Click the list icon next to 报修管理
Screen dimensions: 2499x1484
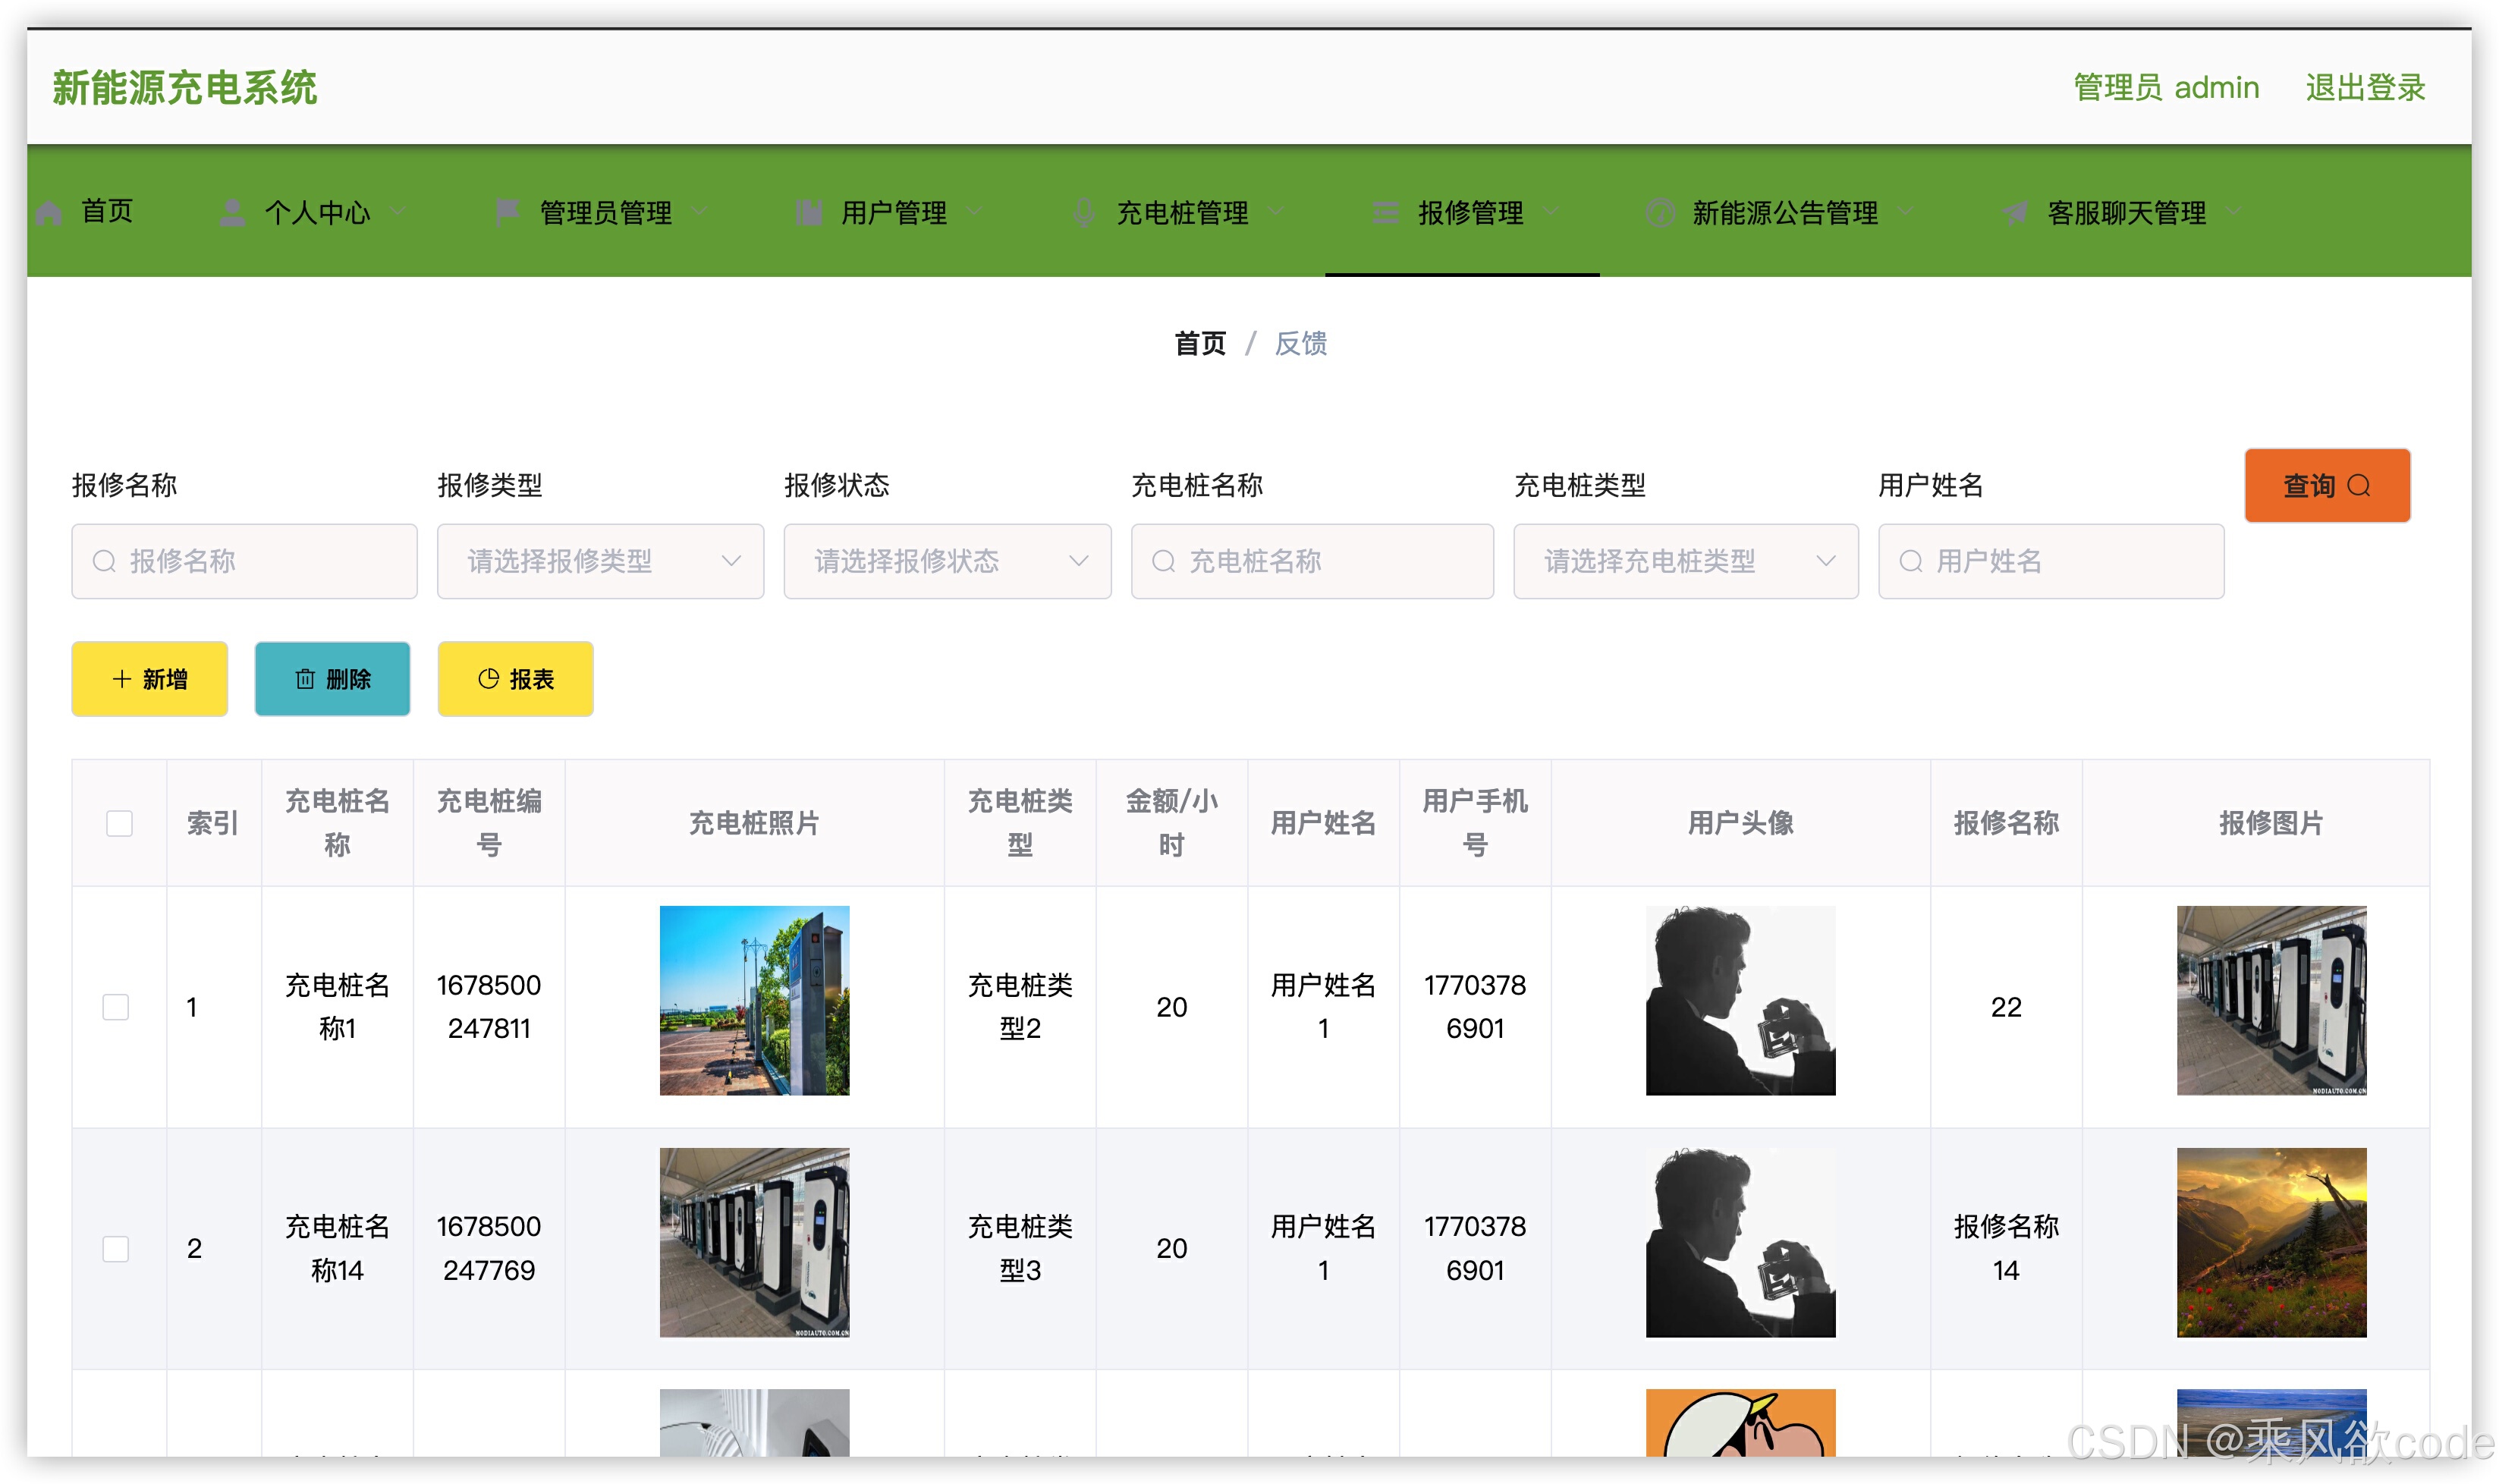click(x=1385, y=212)
